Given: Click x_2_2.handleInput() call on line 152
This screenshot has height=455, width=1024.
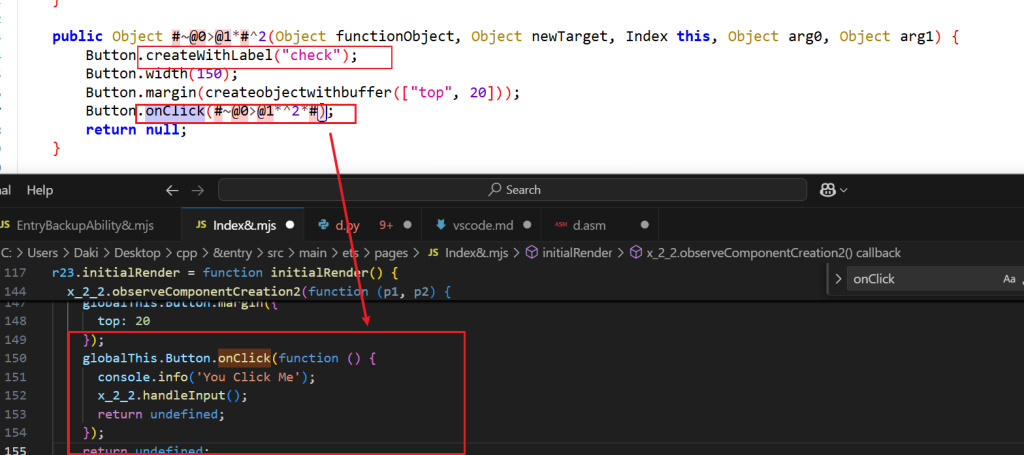Looking at the screenshot, I should (173, 395).
